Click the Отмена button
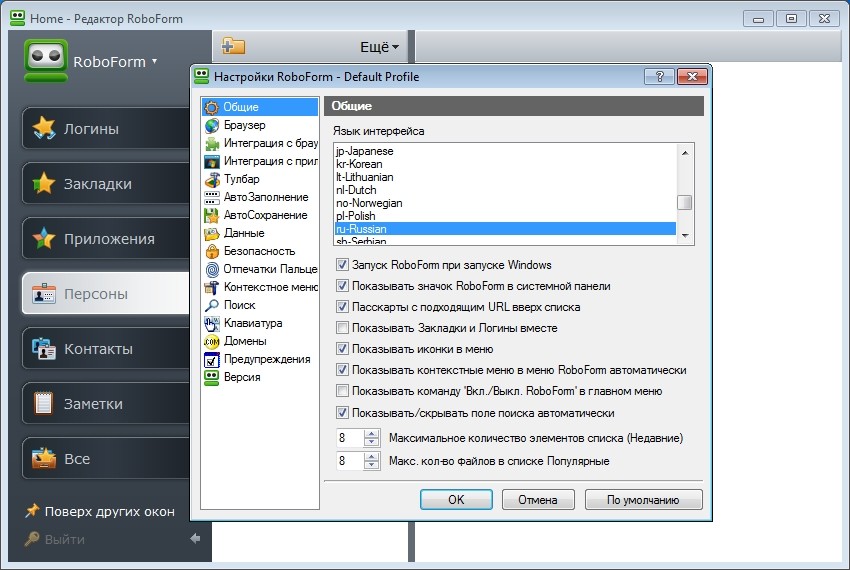 (538, 499)
